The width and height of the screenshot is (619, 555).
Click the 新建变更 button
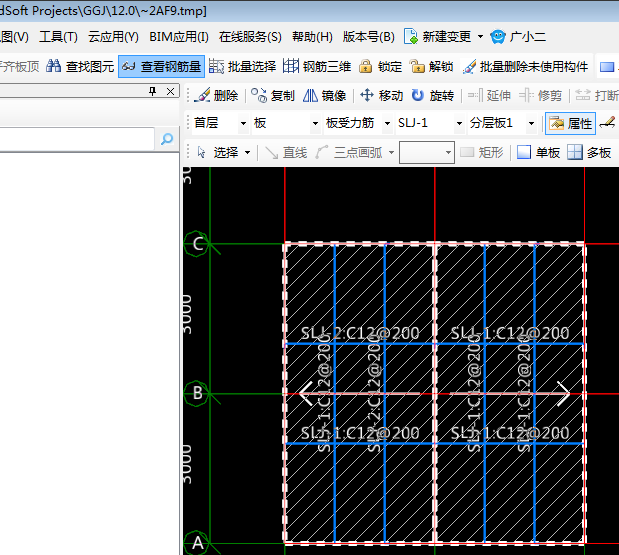click(x=437, y=37)
